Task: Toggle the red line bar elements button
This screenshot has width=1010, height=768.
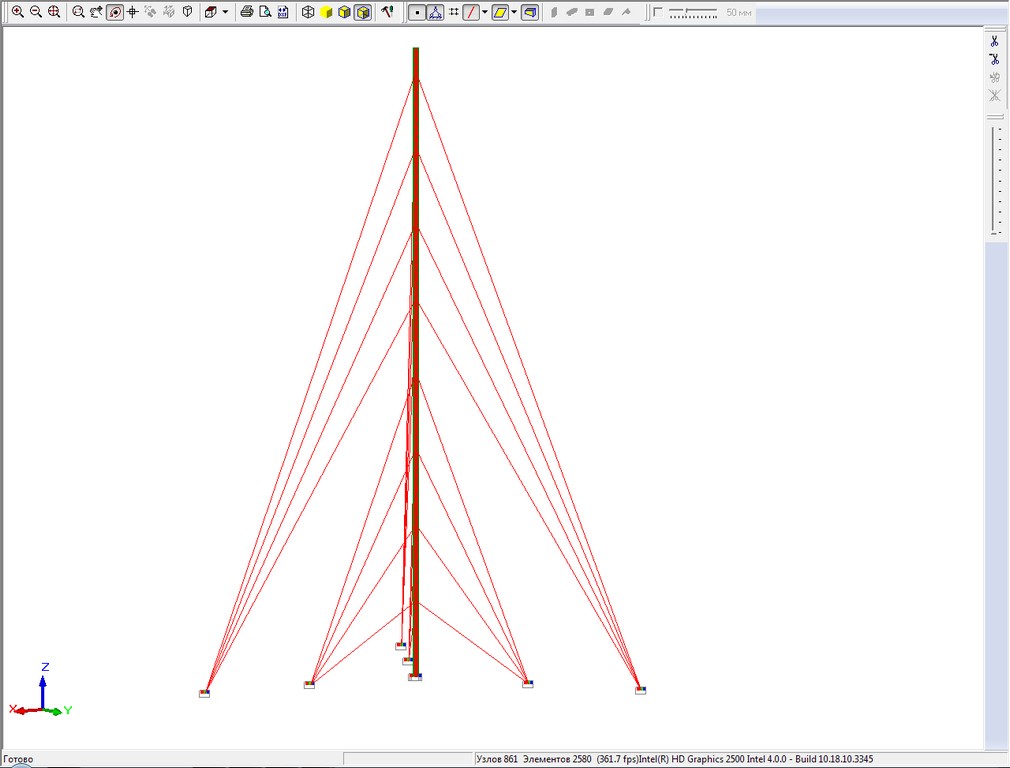Action: click(472, 12)
